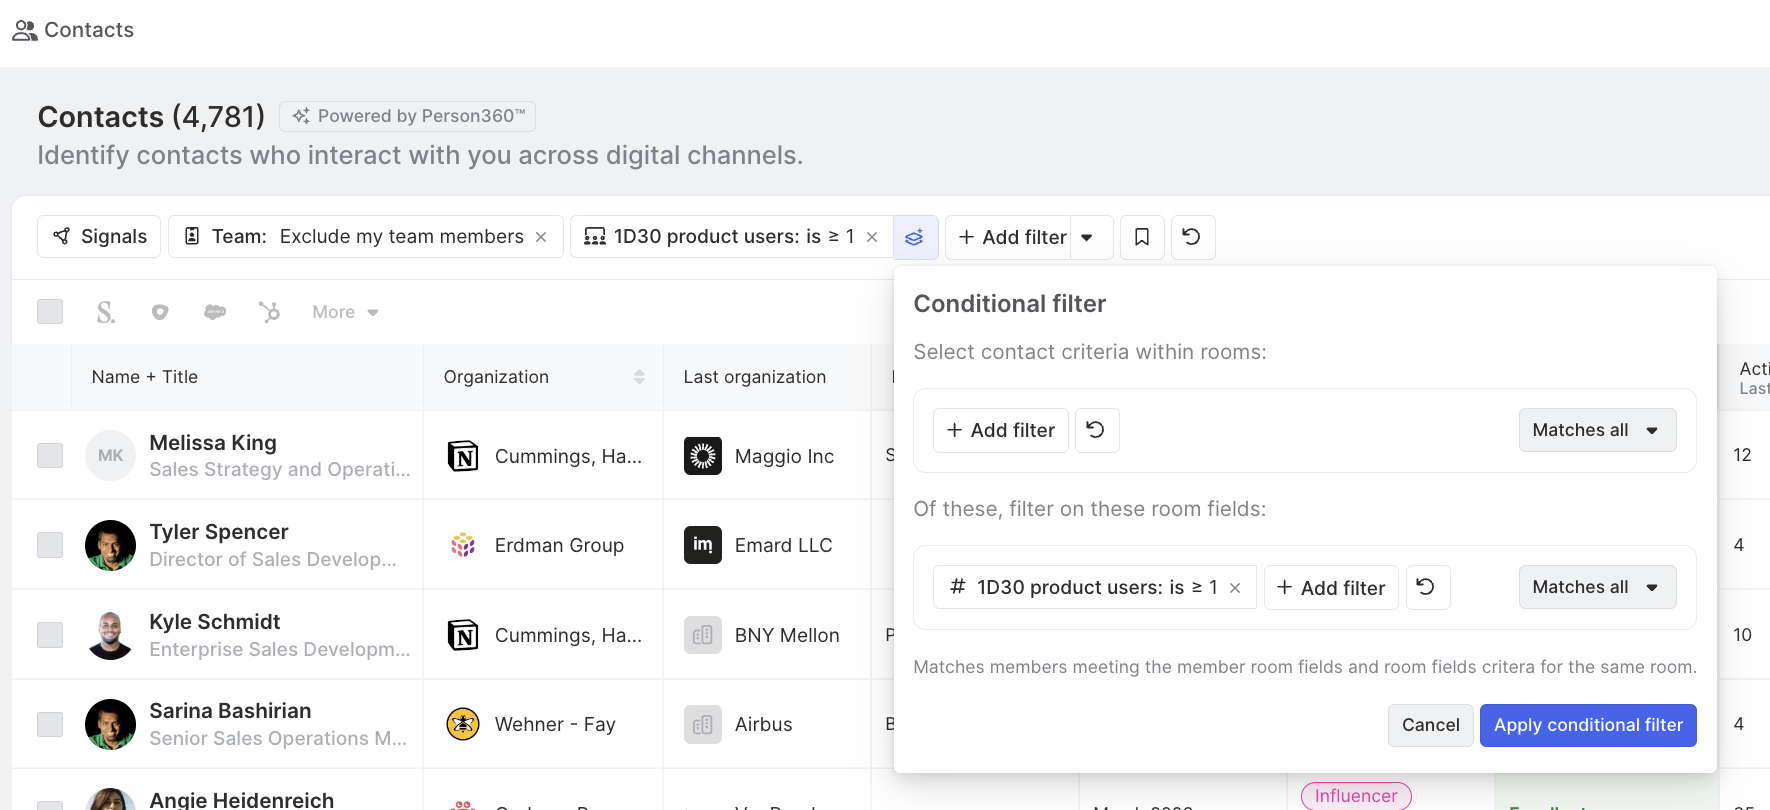Expand the top bar Add filter dropdown arrow
1770x810 pixels.
1088,237
